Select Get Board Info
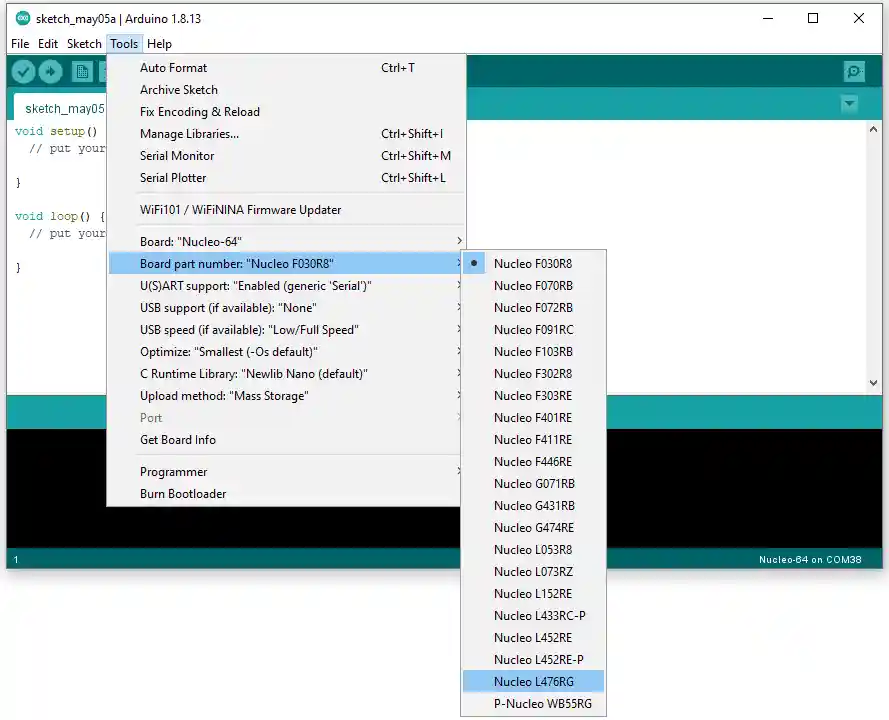The height and width of the screenshot is (720, 889). [178, 440]
